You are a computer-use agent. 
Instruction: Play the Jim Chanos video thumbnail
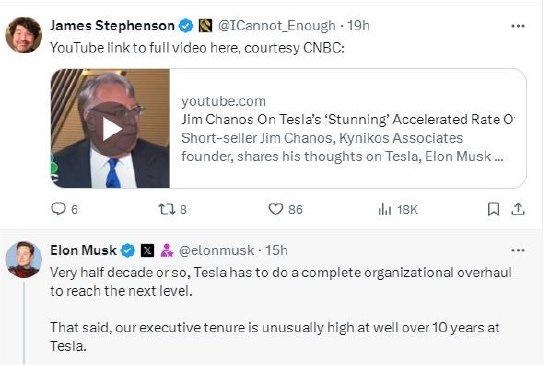[x=112, y=129]
